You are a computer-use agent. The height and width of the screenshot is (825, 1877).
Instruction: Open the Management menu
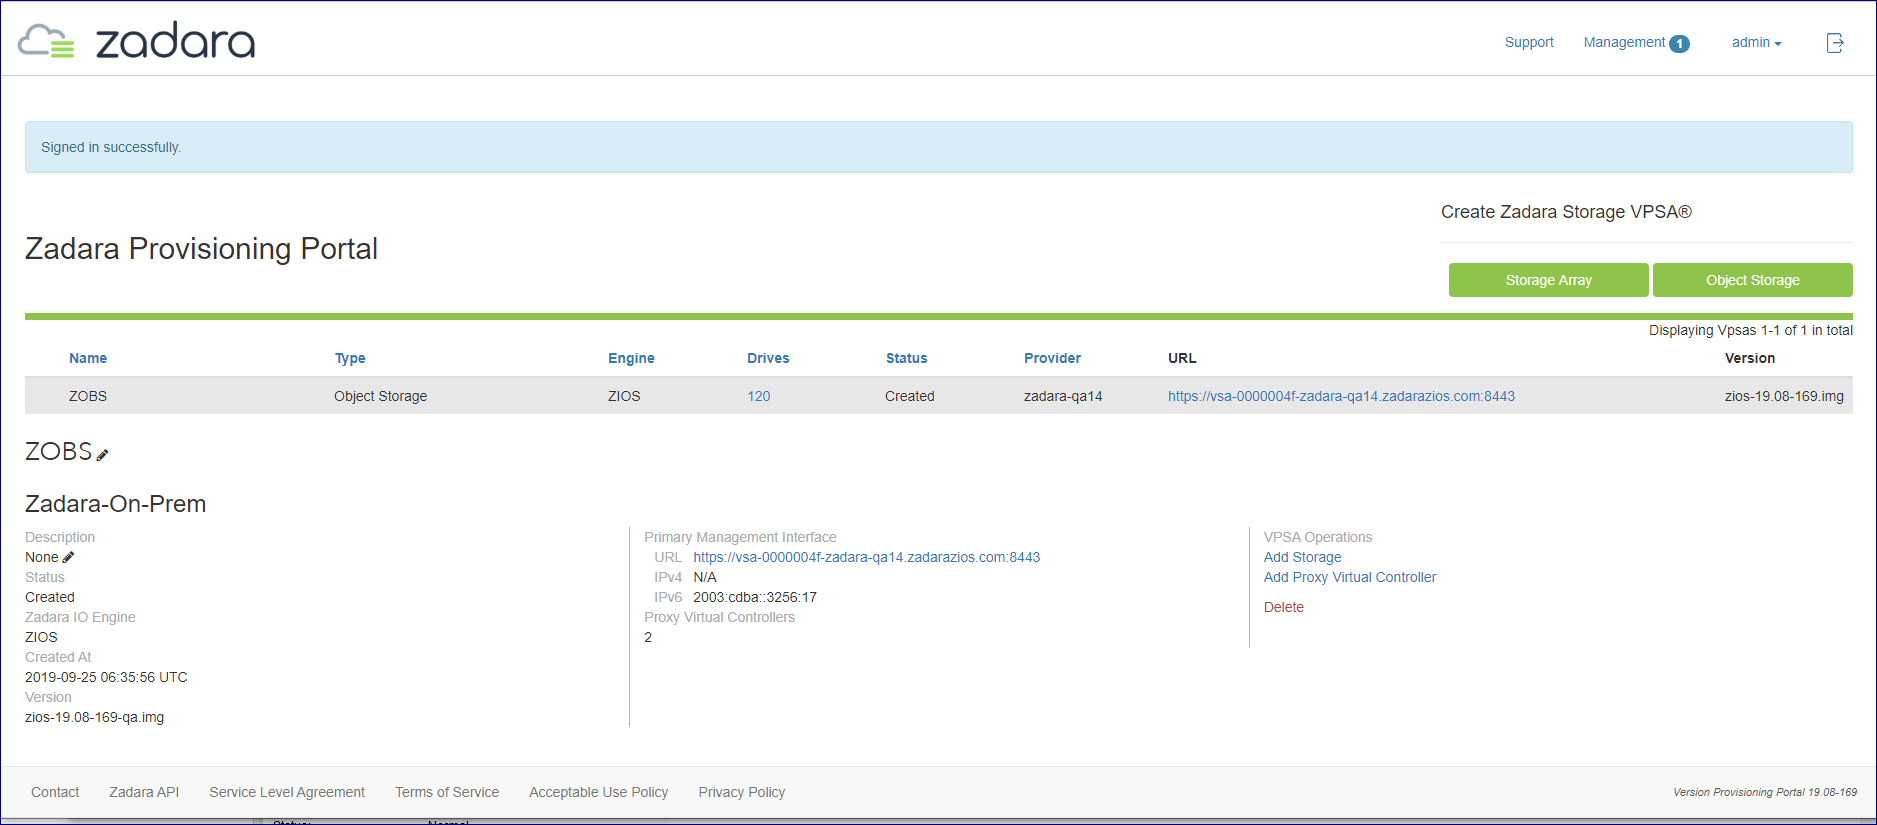(1624, 42)
